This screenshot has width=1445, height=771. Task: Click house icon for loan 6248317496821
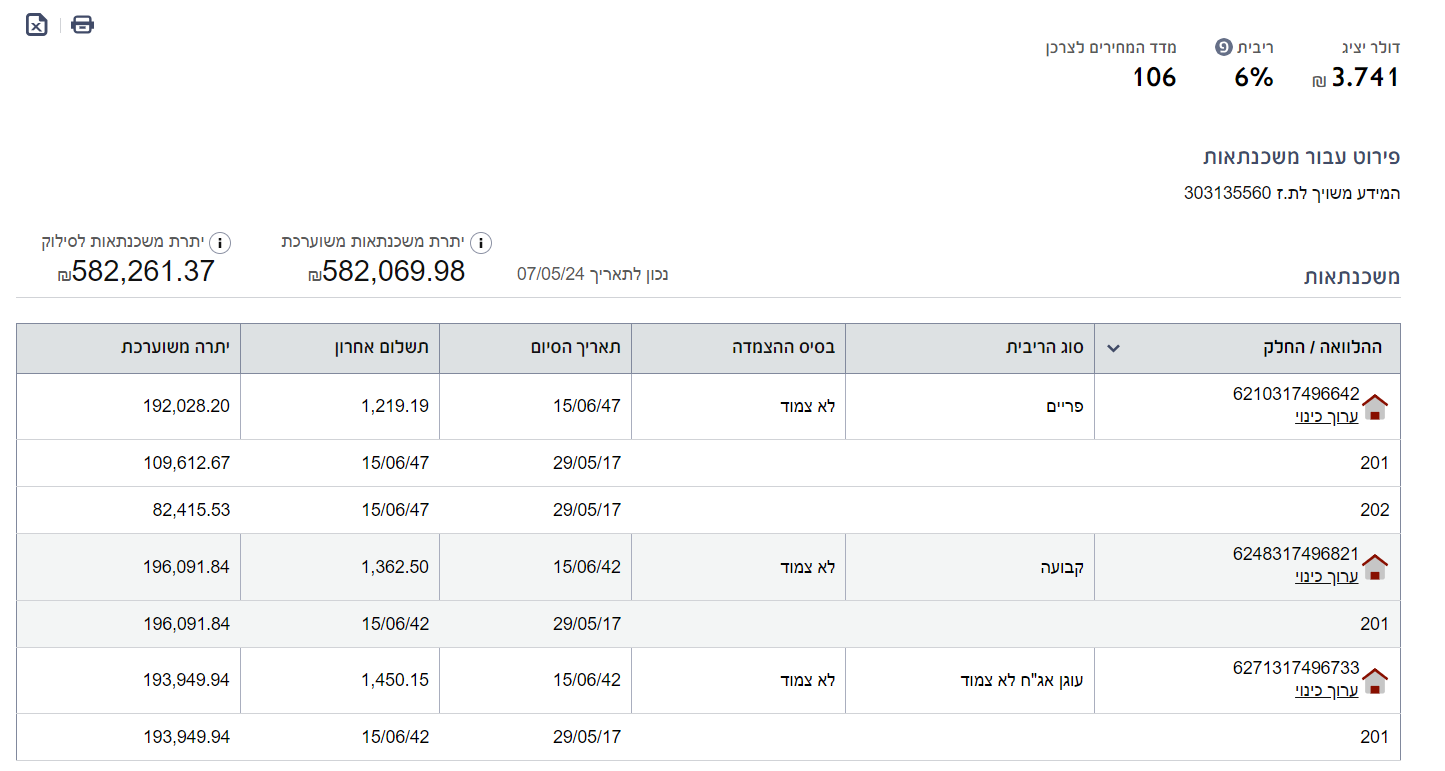(1375, 567)
